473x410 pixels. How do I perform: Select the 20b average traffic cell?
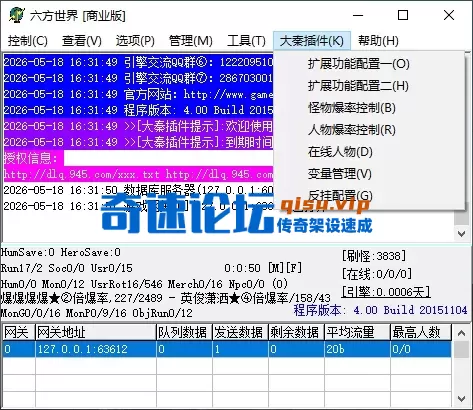coord(357,349)
